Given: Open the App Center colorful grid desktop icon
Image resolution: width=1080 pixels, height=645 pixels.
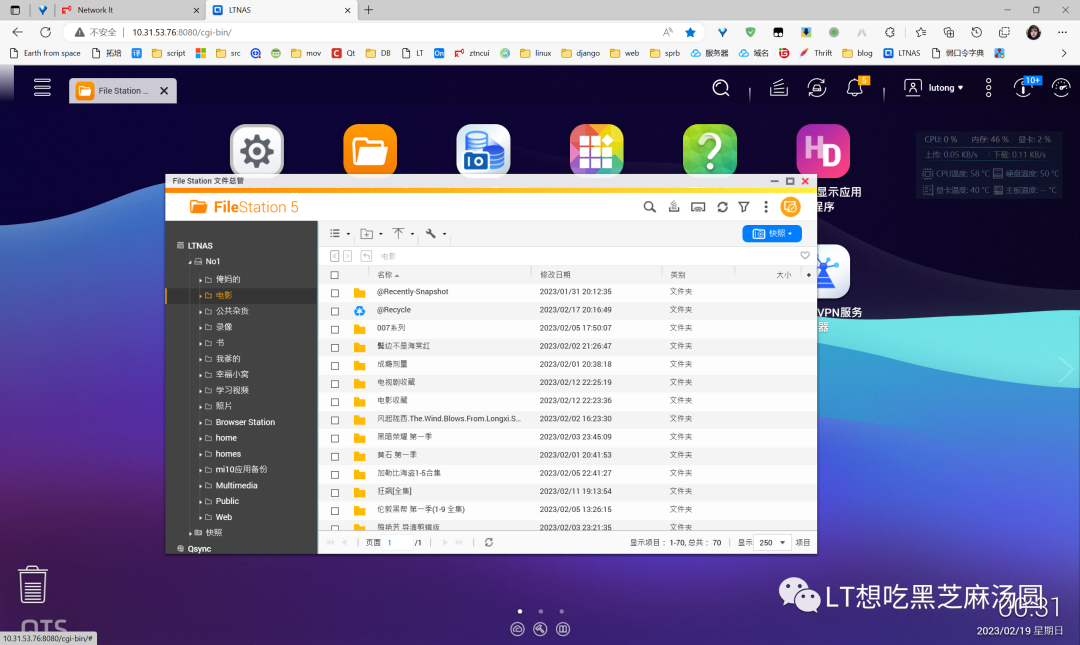Looking at the screenshot, I should click(596, 150).
